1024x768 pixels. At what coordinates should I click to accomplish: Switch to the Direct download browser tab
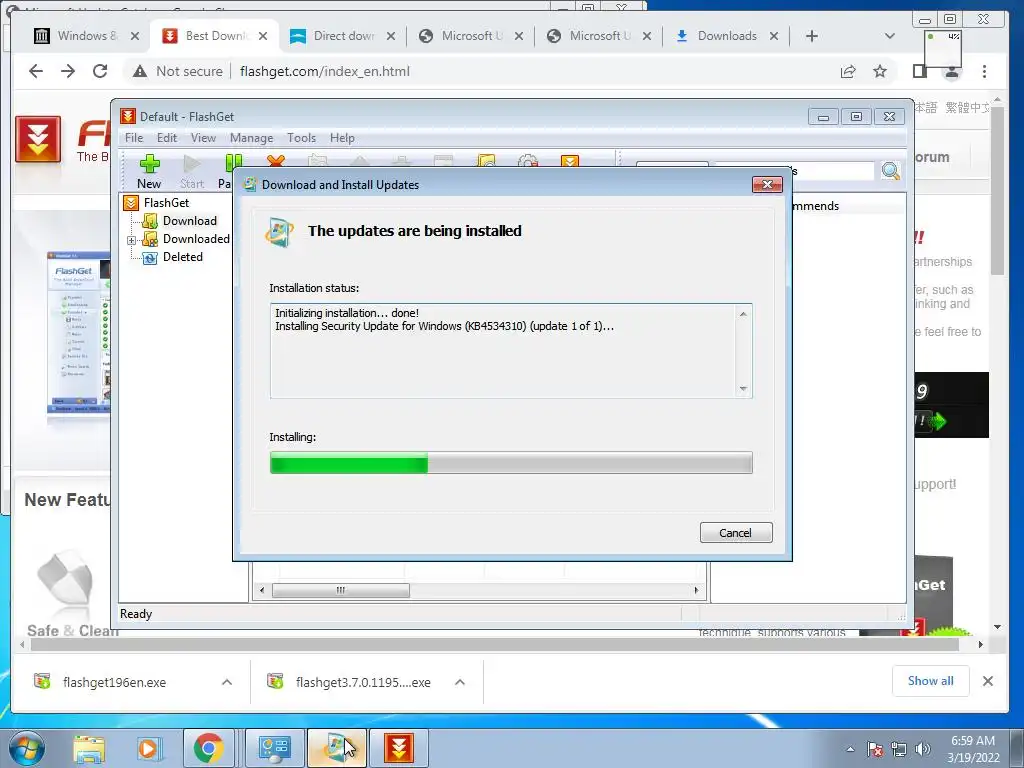343,36
